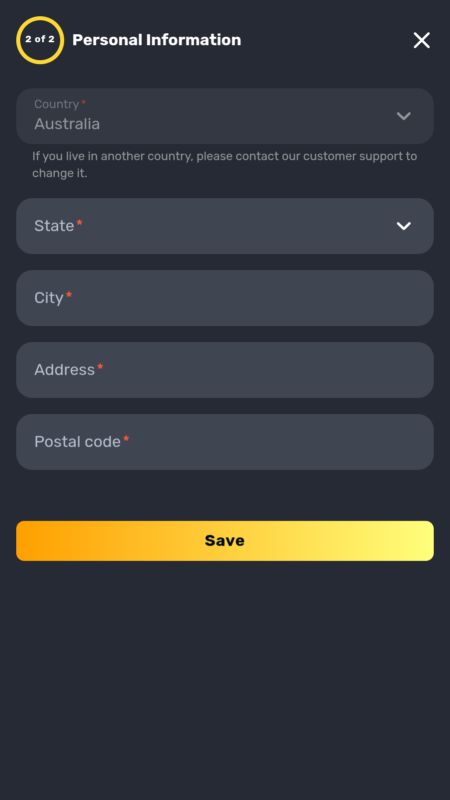The width and height of the screenshot is (450, 800).
Task: Open the State dropdown field
Action: point(225,226)
